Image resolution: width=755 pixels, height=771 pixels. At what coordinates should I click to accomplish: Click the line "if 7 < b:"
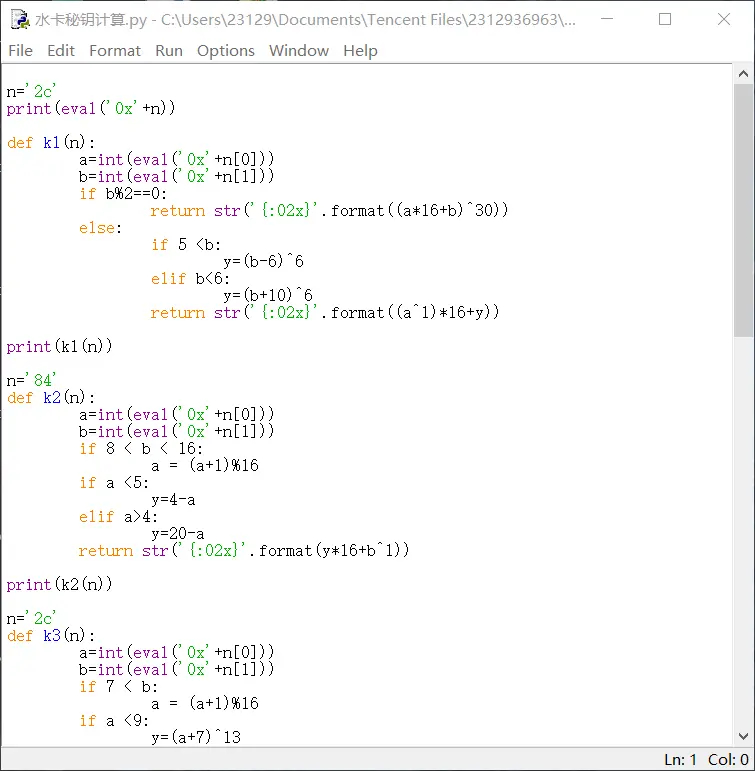[119, 686]
